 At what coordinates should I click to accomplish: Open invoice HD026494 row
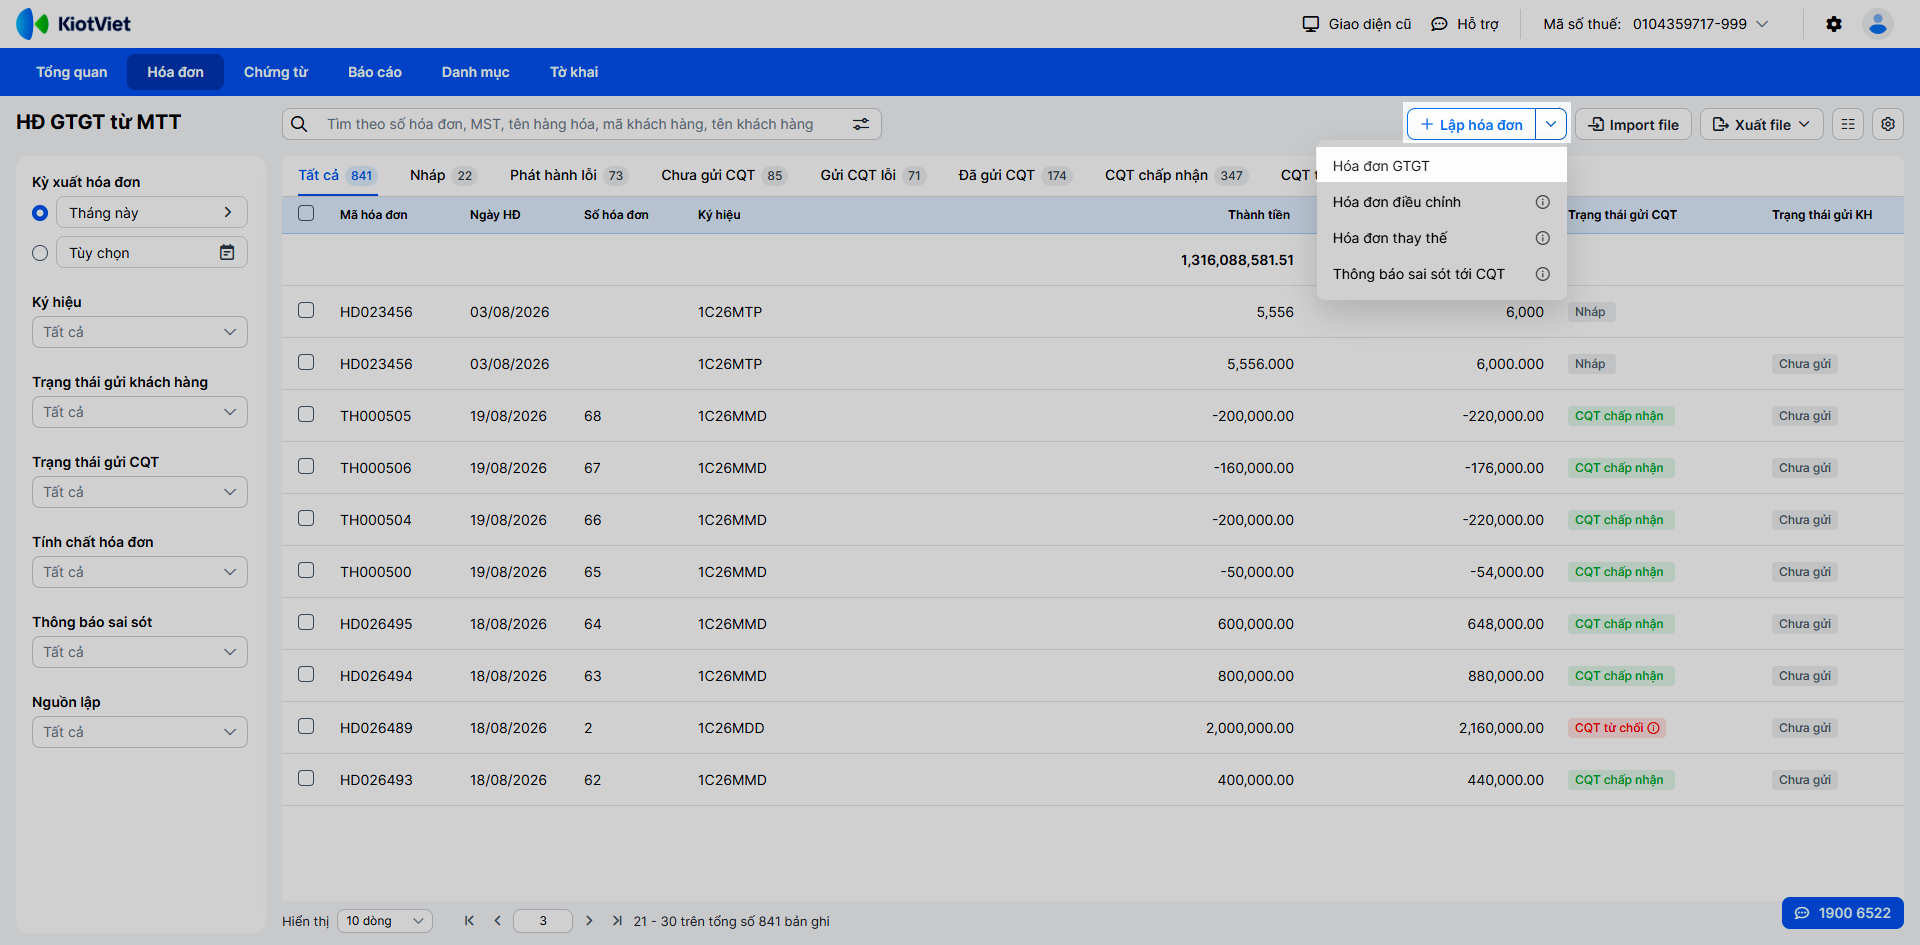(x=1093, y=676)
